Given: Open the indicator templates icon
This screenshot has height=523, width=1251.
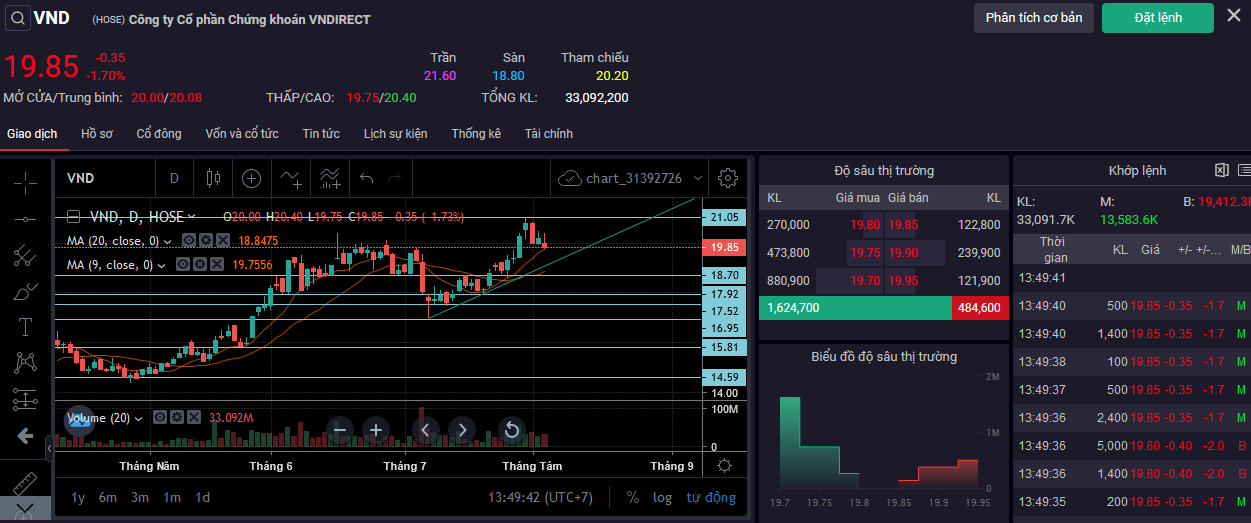Looking at the screenshot, I should coord(330,179).
